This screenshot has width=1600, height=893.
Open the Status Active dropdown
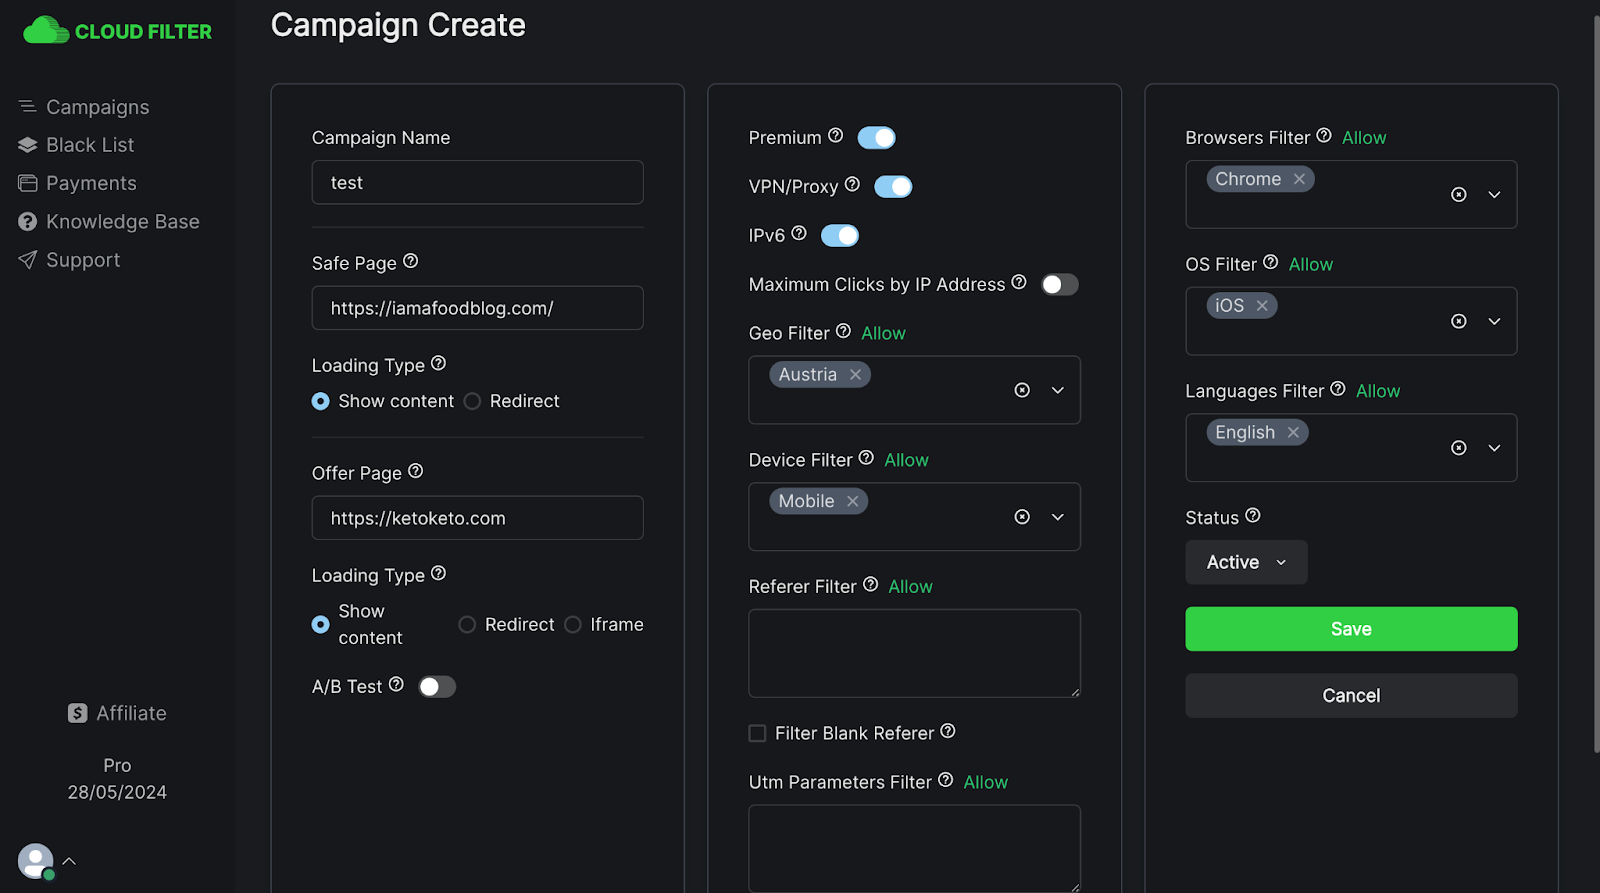coord(1245,562)
